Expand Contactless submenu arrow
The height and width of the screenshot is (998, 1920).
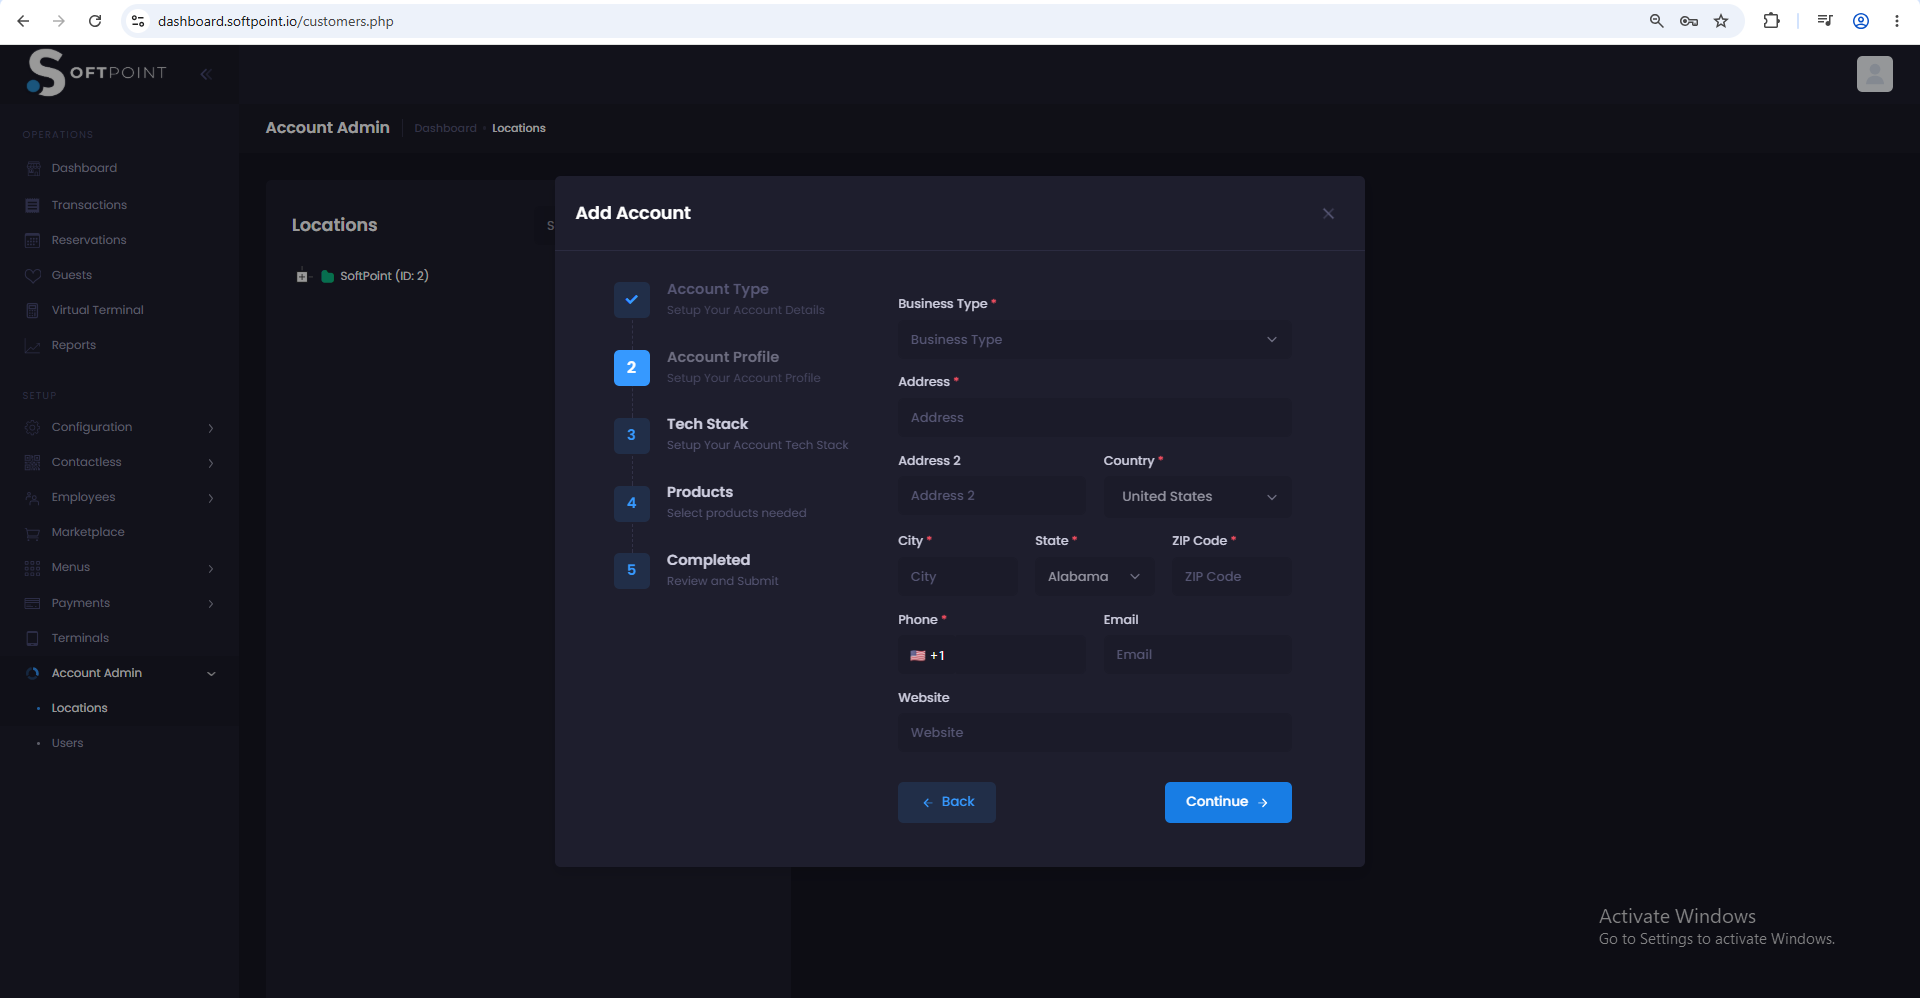(211, 463)
